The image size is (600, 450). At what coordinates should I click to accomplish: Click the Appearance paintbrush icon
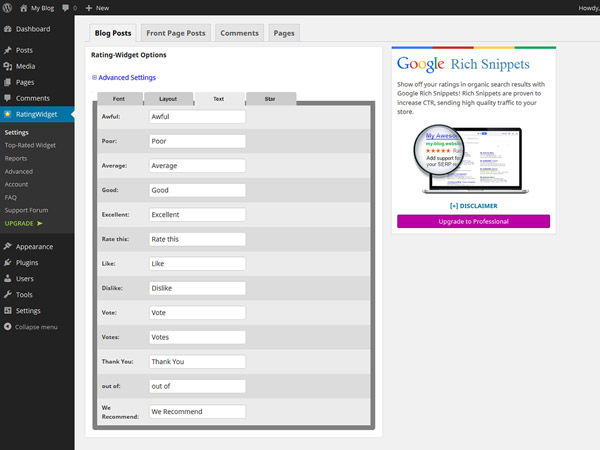coord(8,246)
